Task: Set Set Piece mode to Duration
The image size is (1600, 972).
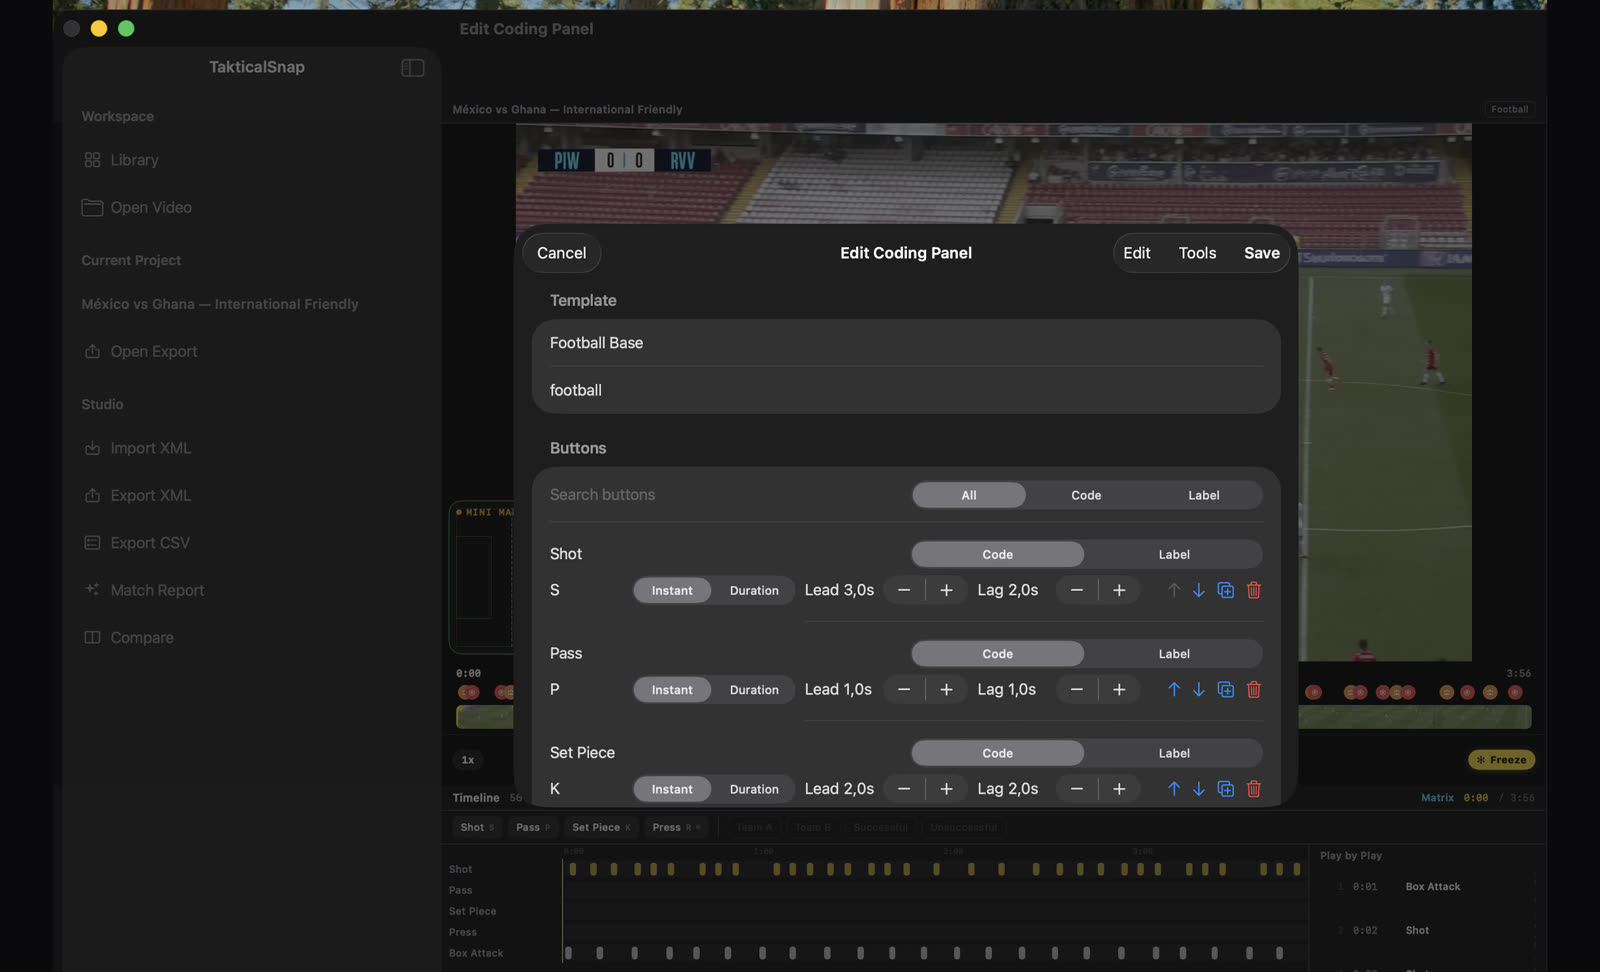Action: coord(754,789)
